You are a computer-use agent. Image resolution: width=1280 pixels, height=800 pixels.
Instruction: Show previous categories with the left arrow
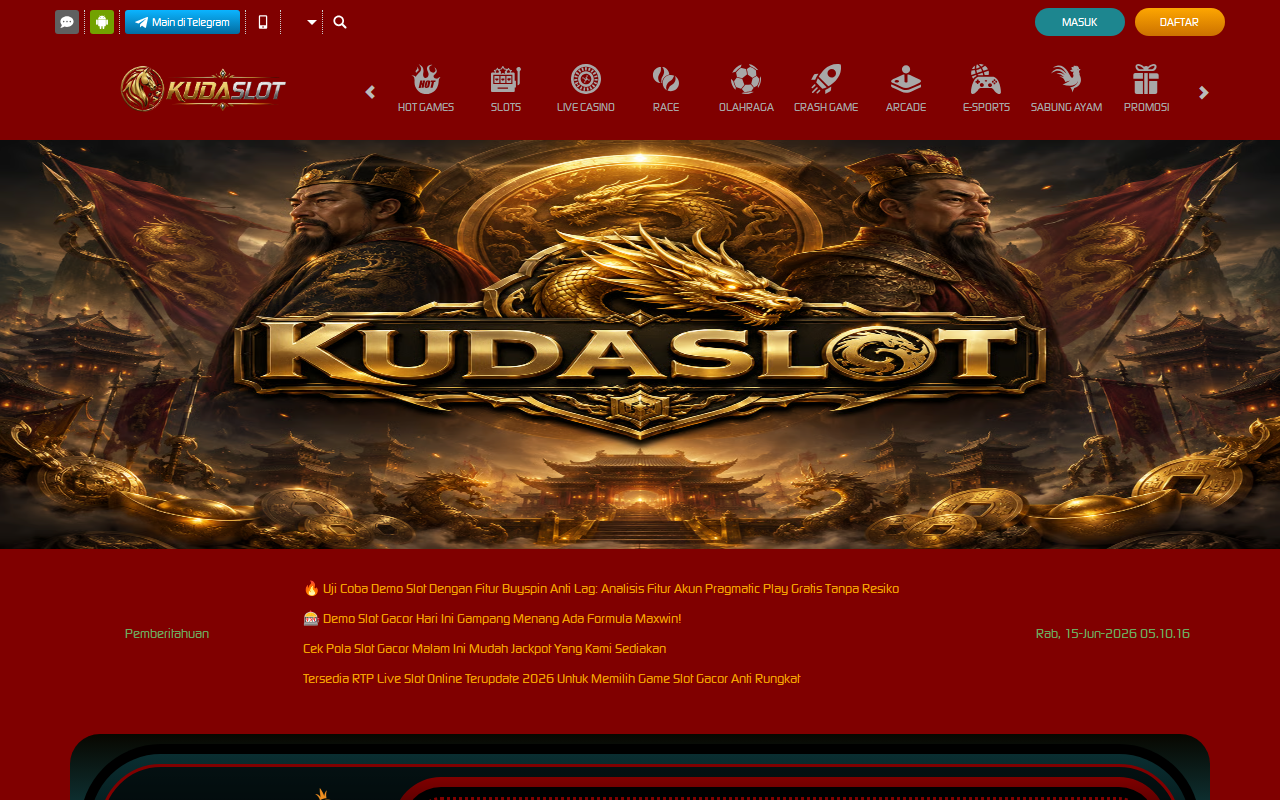click(x=370, y=92)
